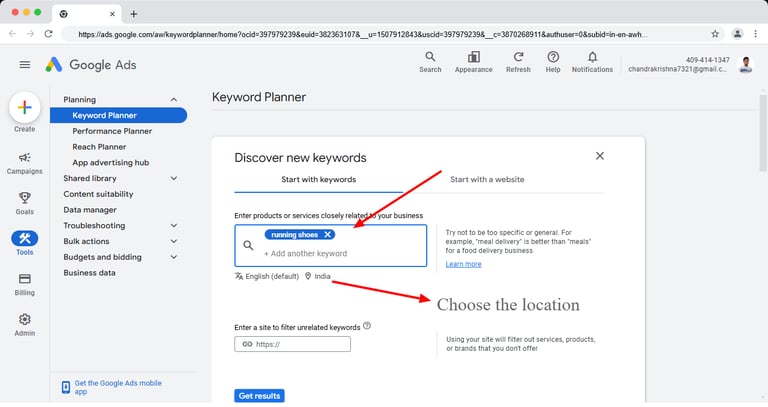Viewport: 768px width, 407px height.
Task: Open Content suitability
Action: [98, 194]
